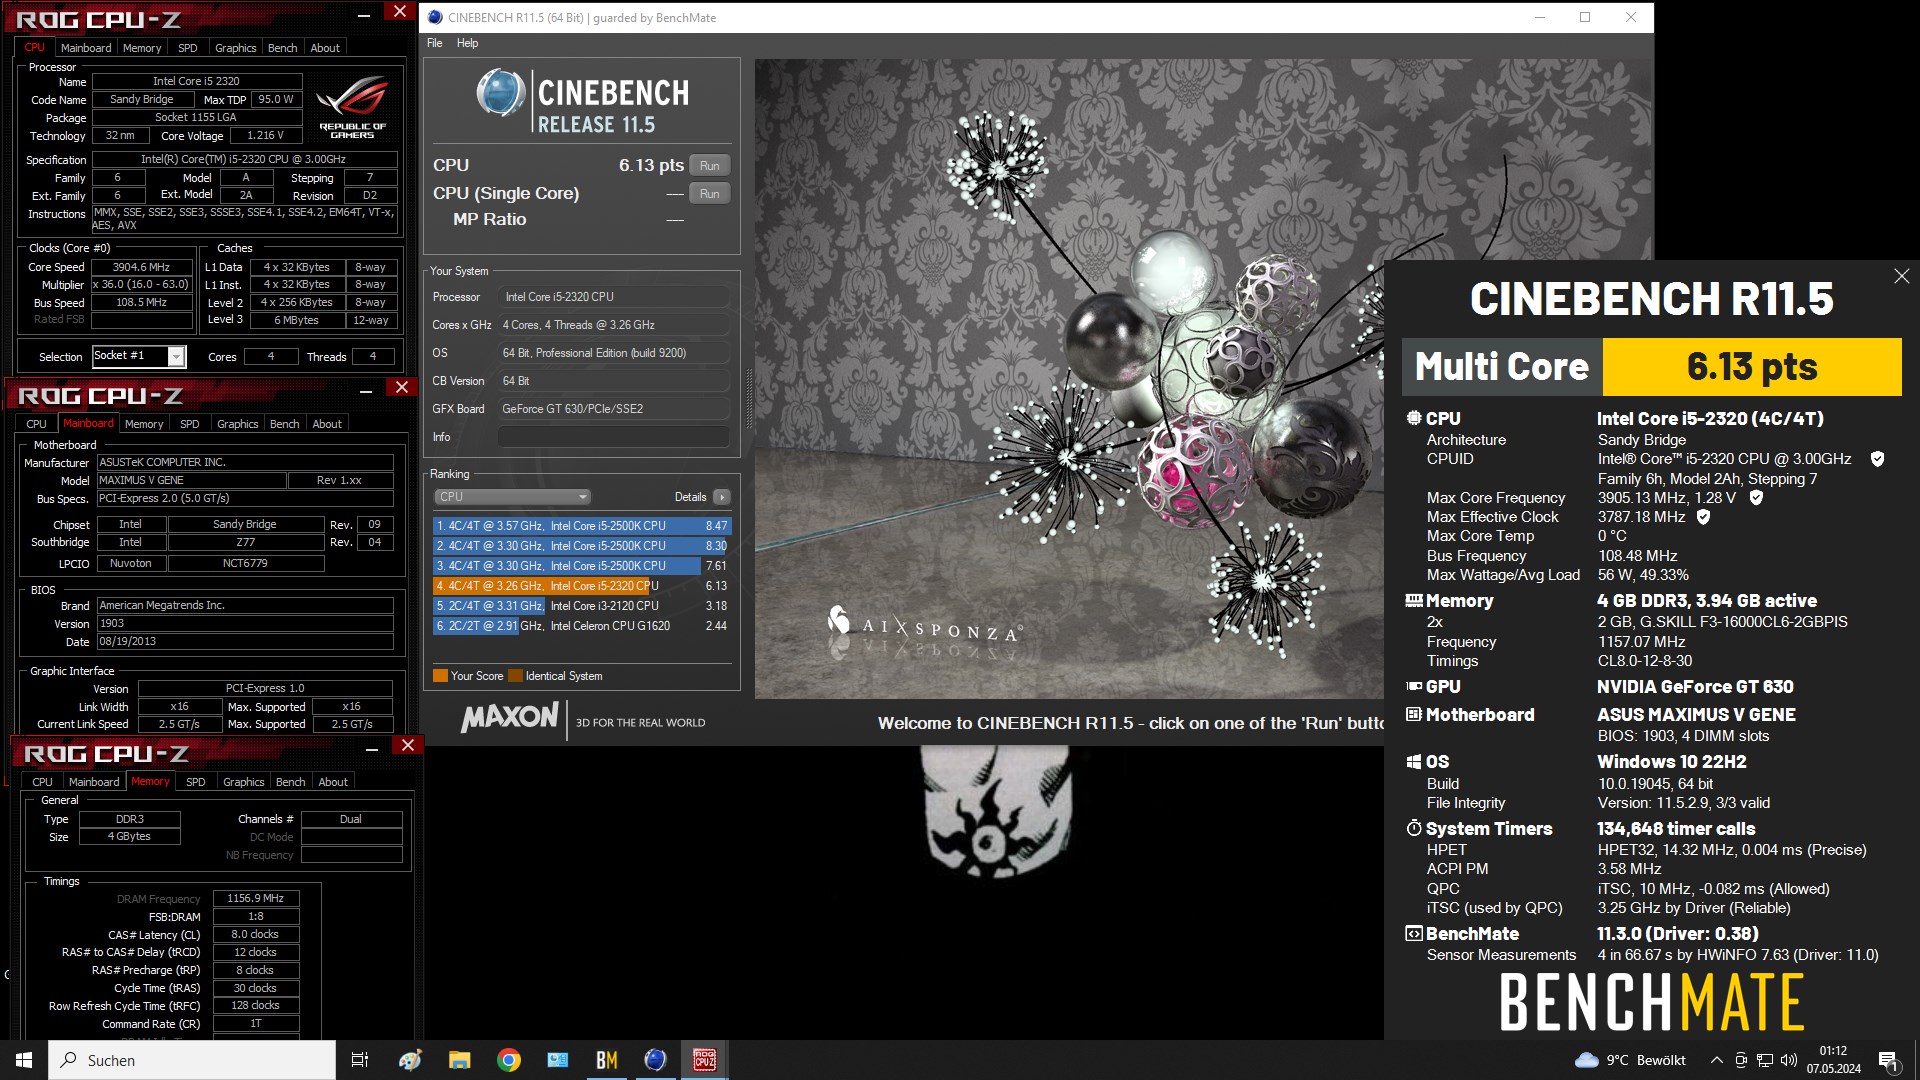The height and width of the screenshot is (1080, 1920).
Task: Expand ranking Details arrow button
Action: pyautogui.click(x=722, y=497)
